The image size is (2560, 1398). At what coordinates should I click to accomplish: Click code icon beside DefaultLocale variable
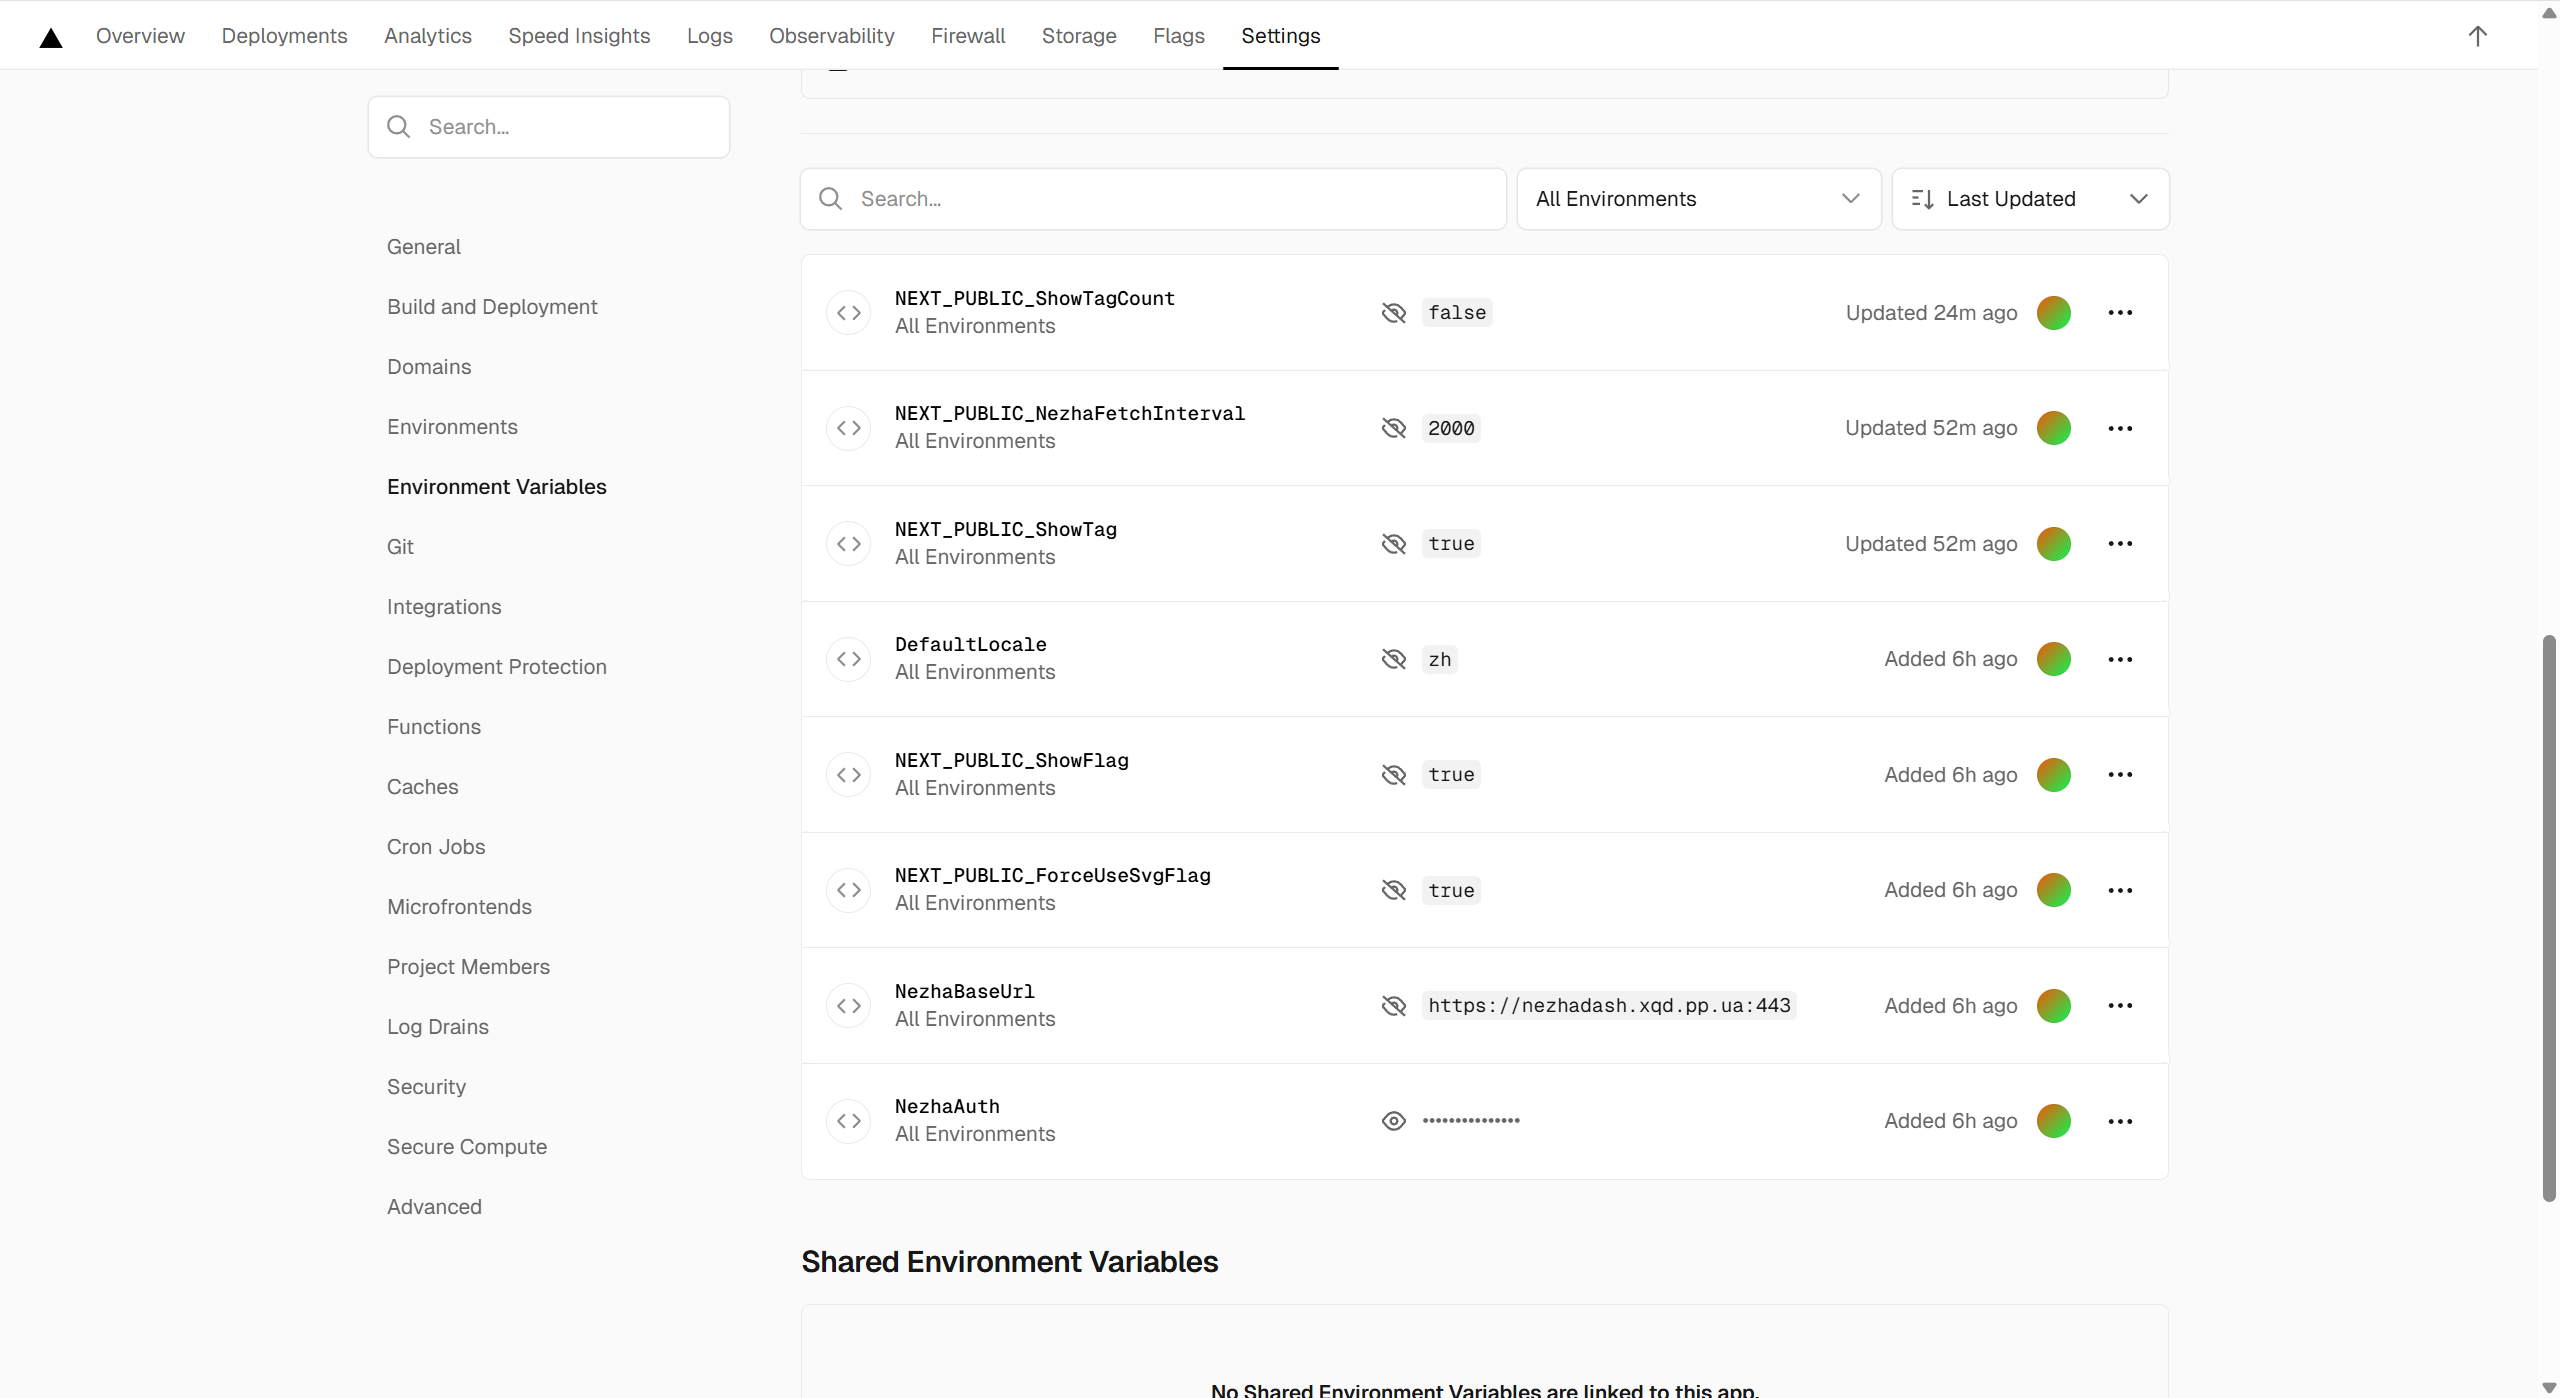849,659
